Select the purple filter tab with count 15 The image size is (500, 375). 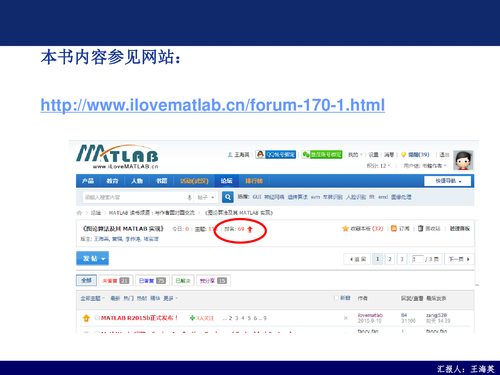213,281
